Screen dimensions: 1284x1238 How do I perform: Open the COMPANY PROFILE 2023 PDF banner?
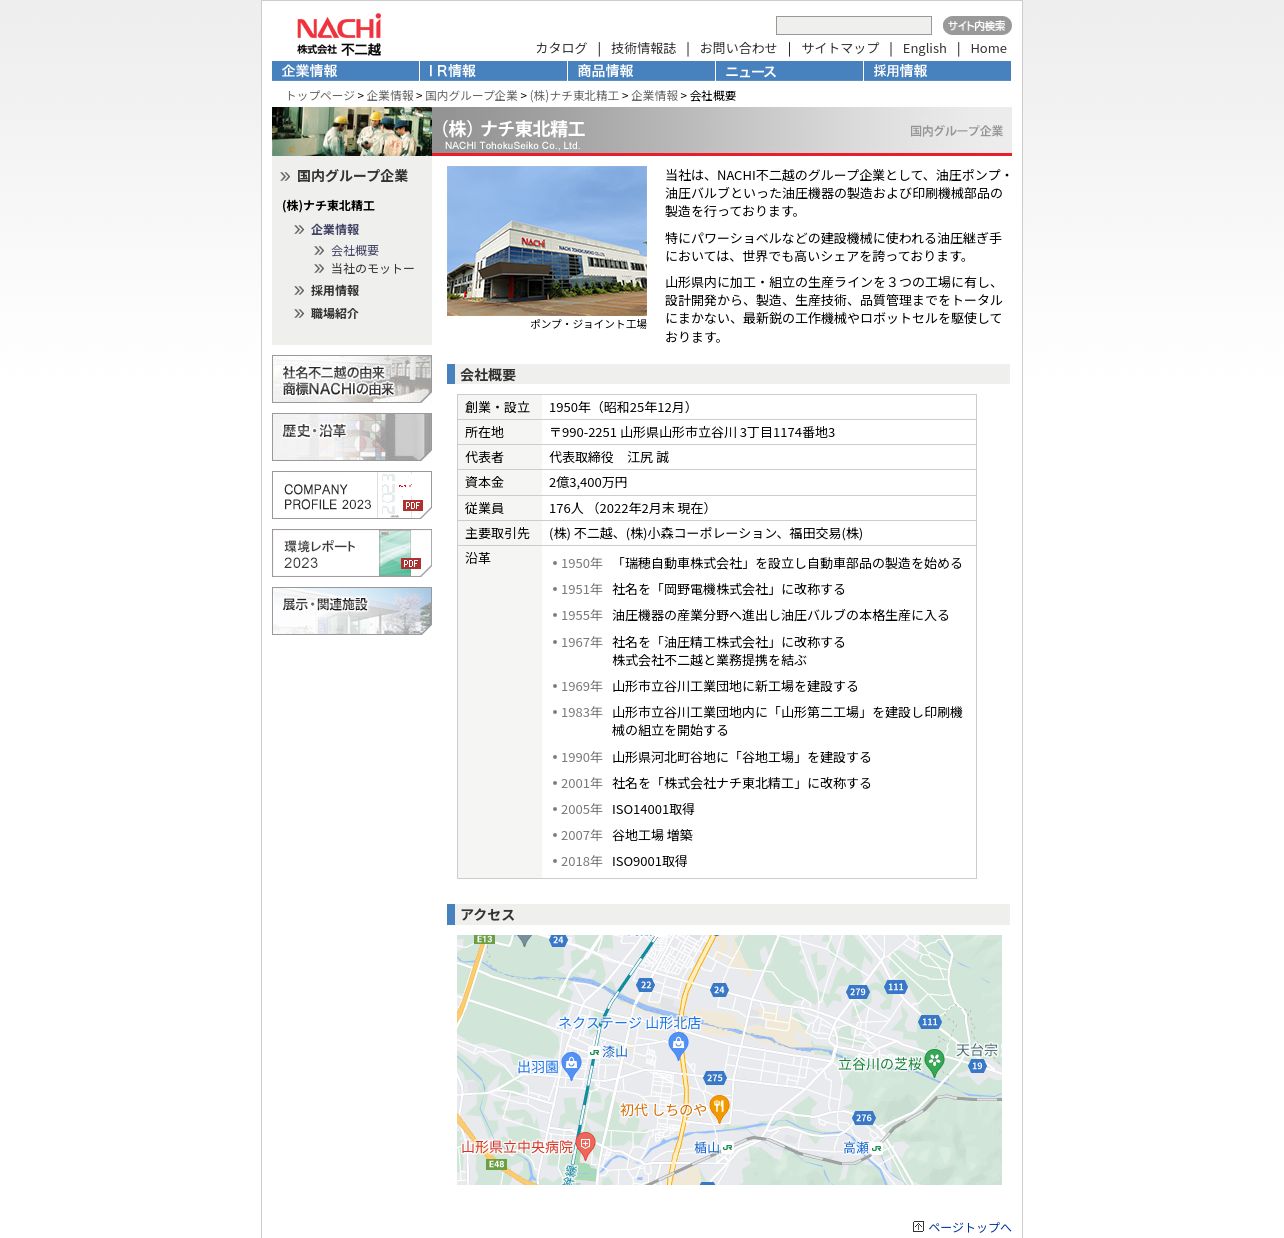point(352,495)
